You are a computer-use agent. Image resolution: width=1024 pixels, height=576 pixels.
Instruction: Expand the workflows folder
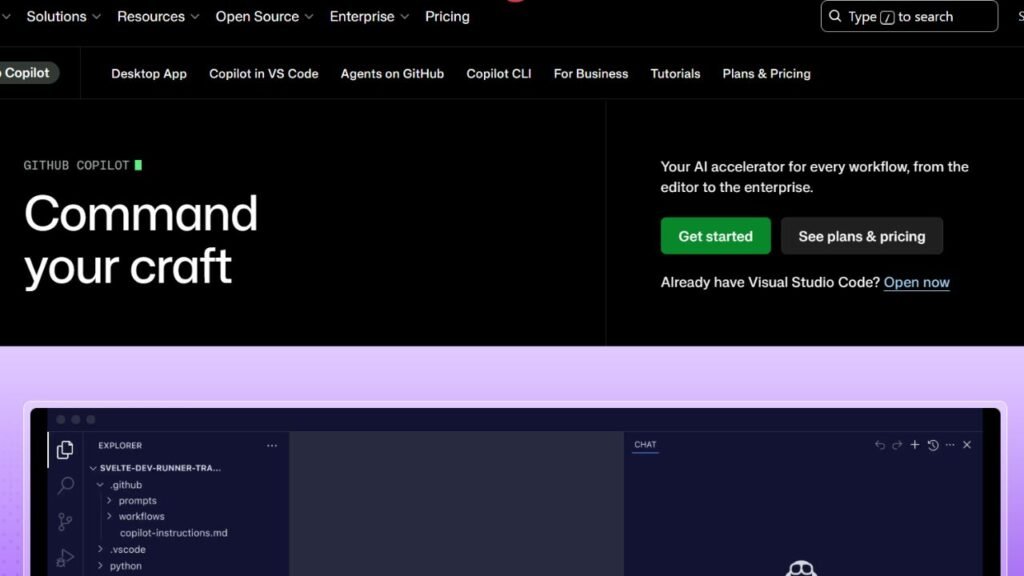point(136,517)
